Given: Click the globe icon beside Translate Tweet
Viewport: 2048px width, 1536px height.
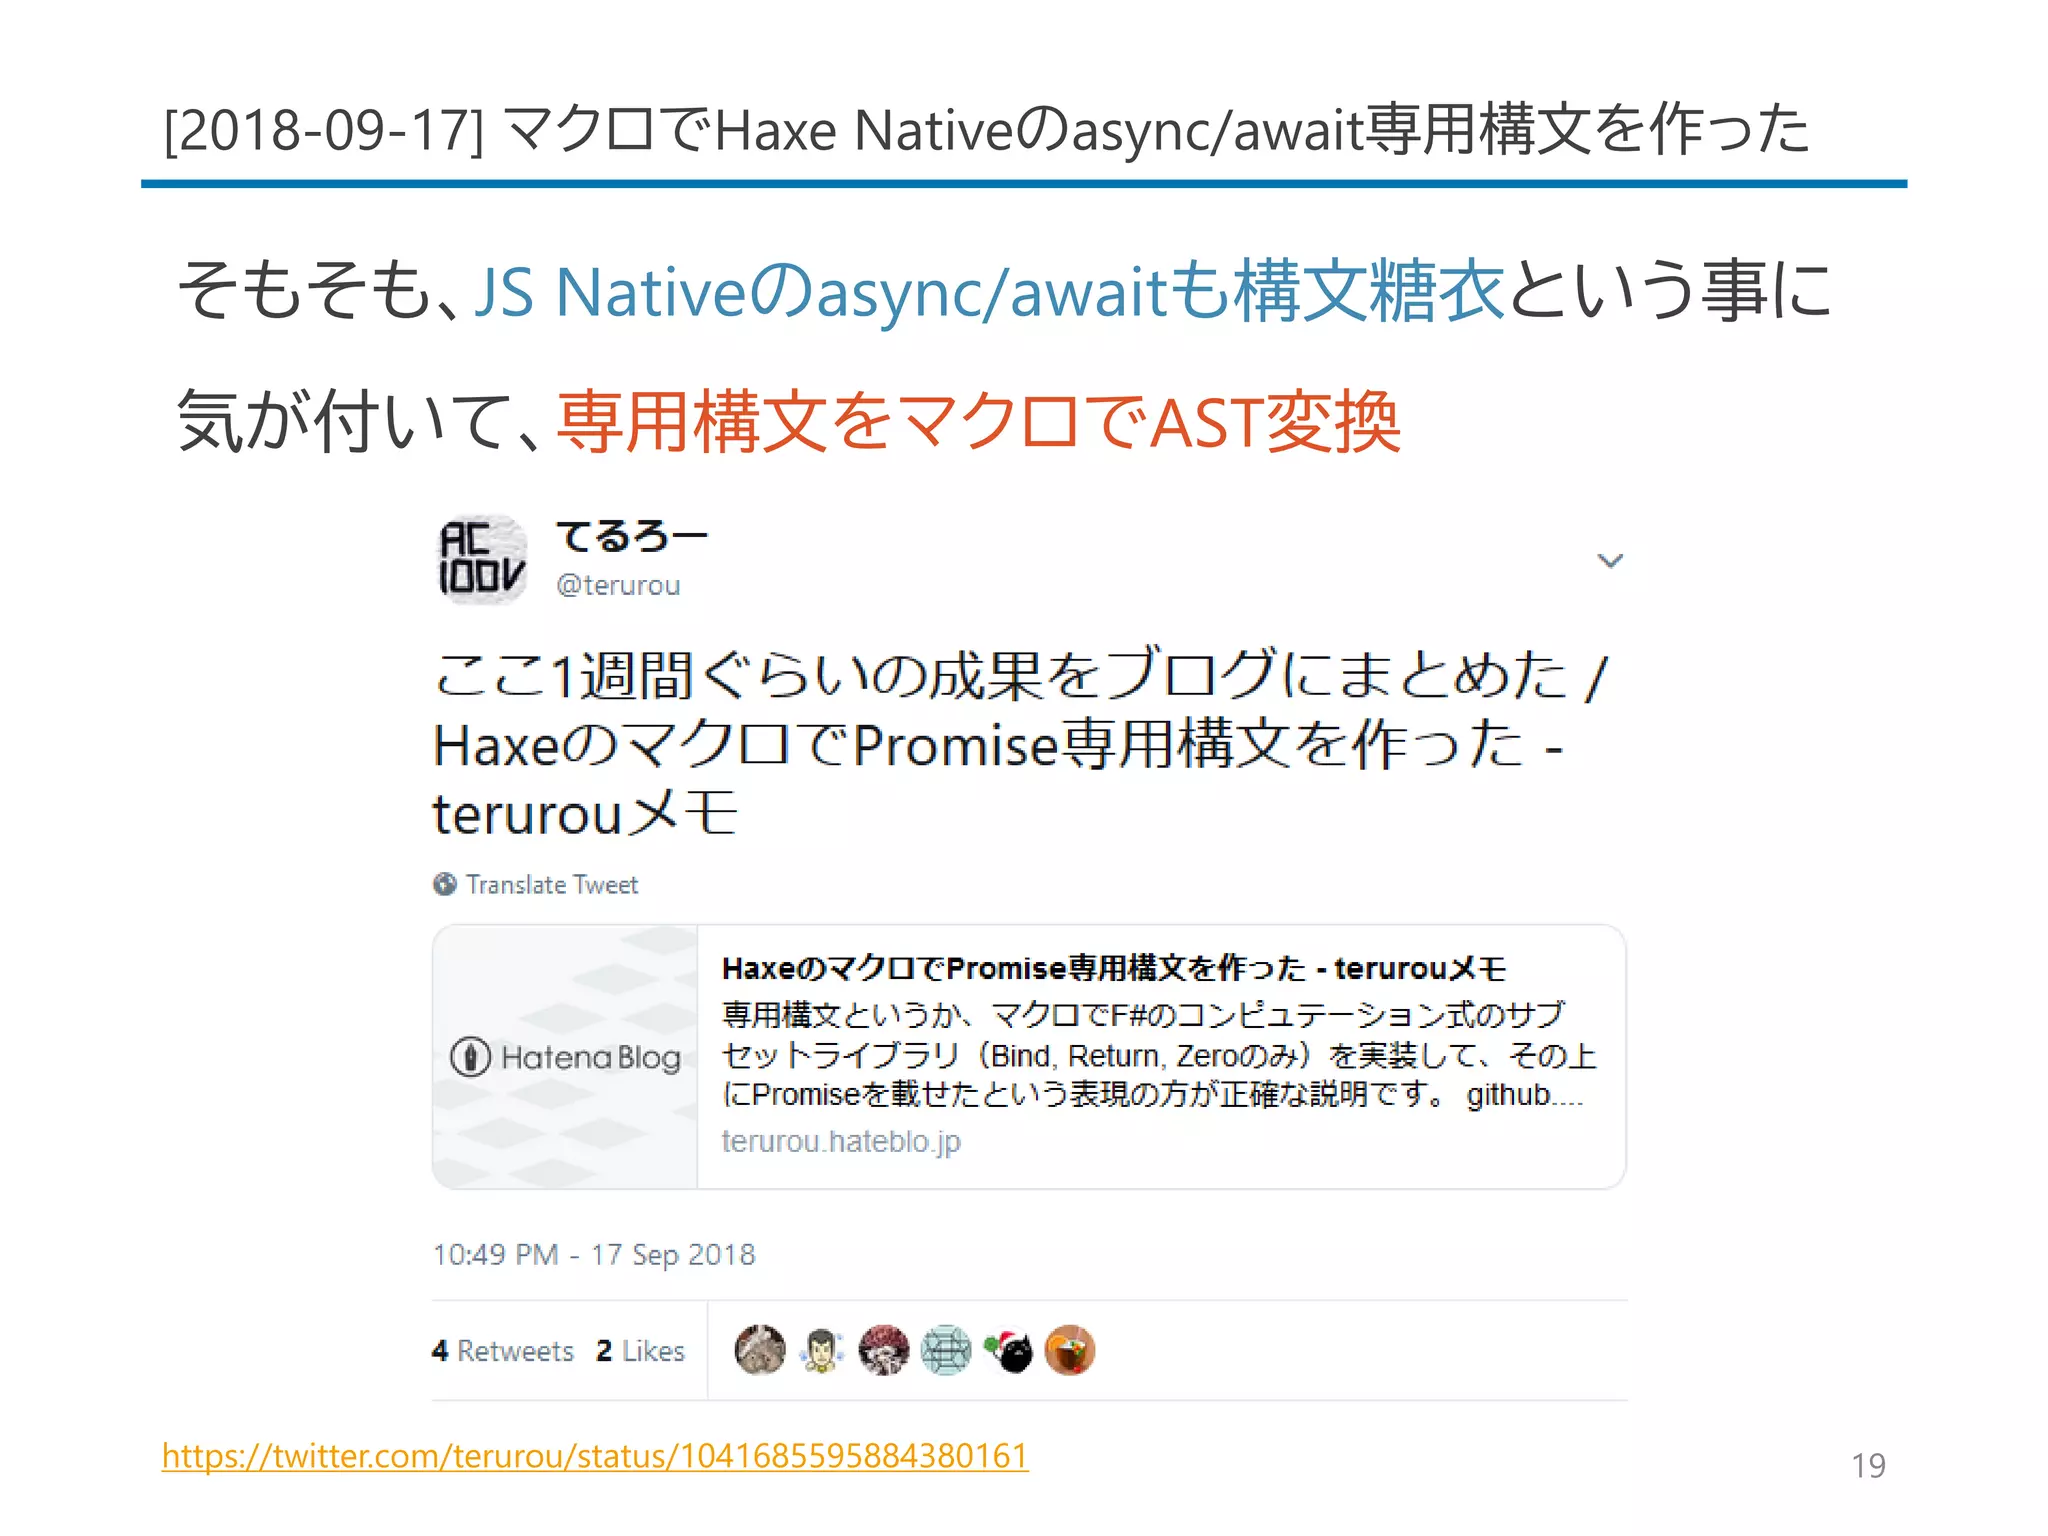Looking at the screenshot, I should pyautogui.click(x=445, y=884).
